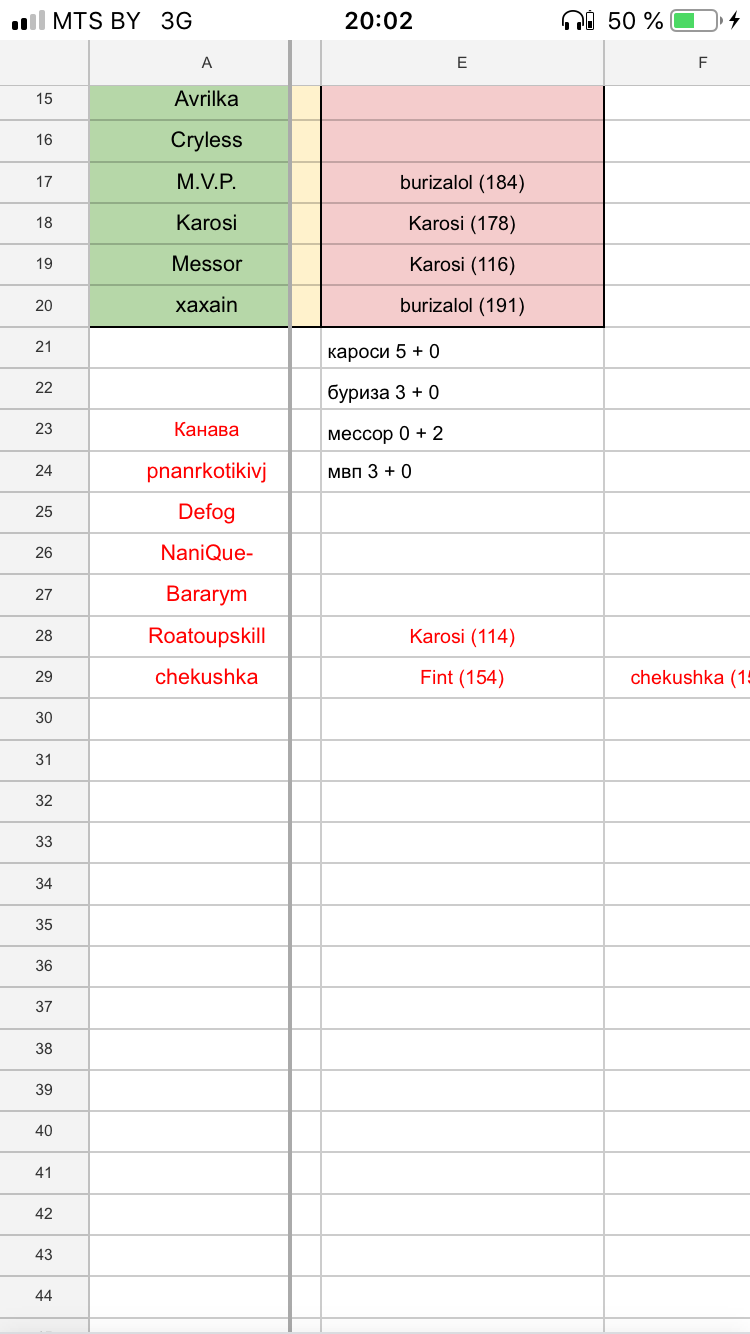Screen dimensions: 750x1334
Task: Select the red Fint (154) cell
Action: click(462, 677)
